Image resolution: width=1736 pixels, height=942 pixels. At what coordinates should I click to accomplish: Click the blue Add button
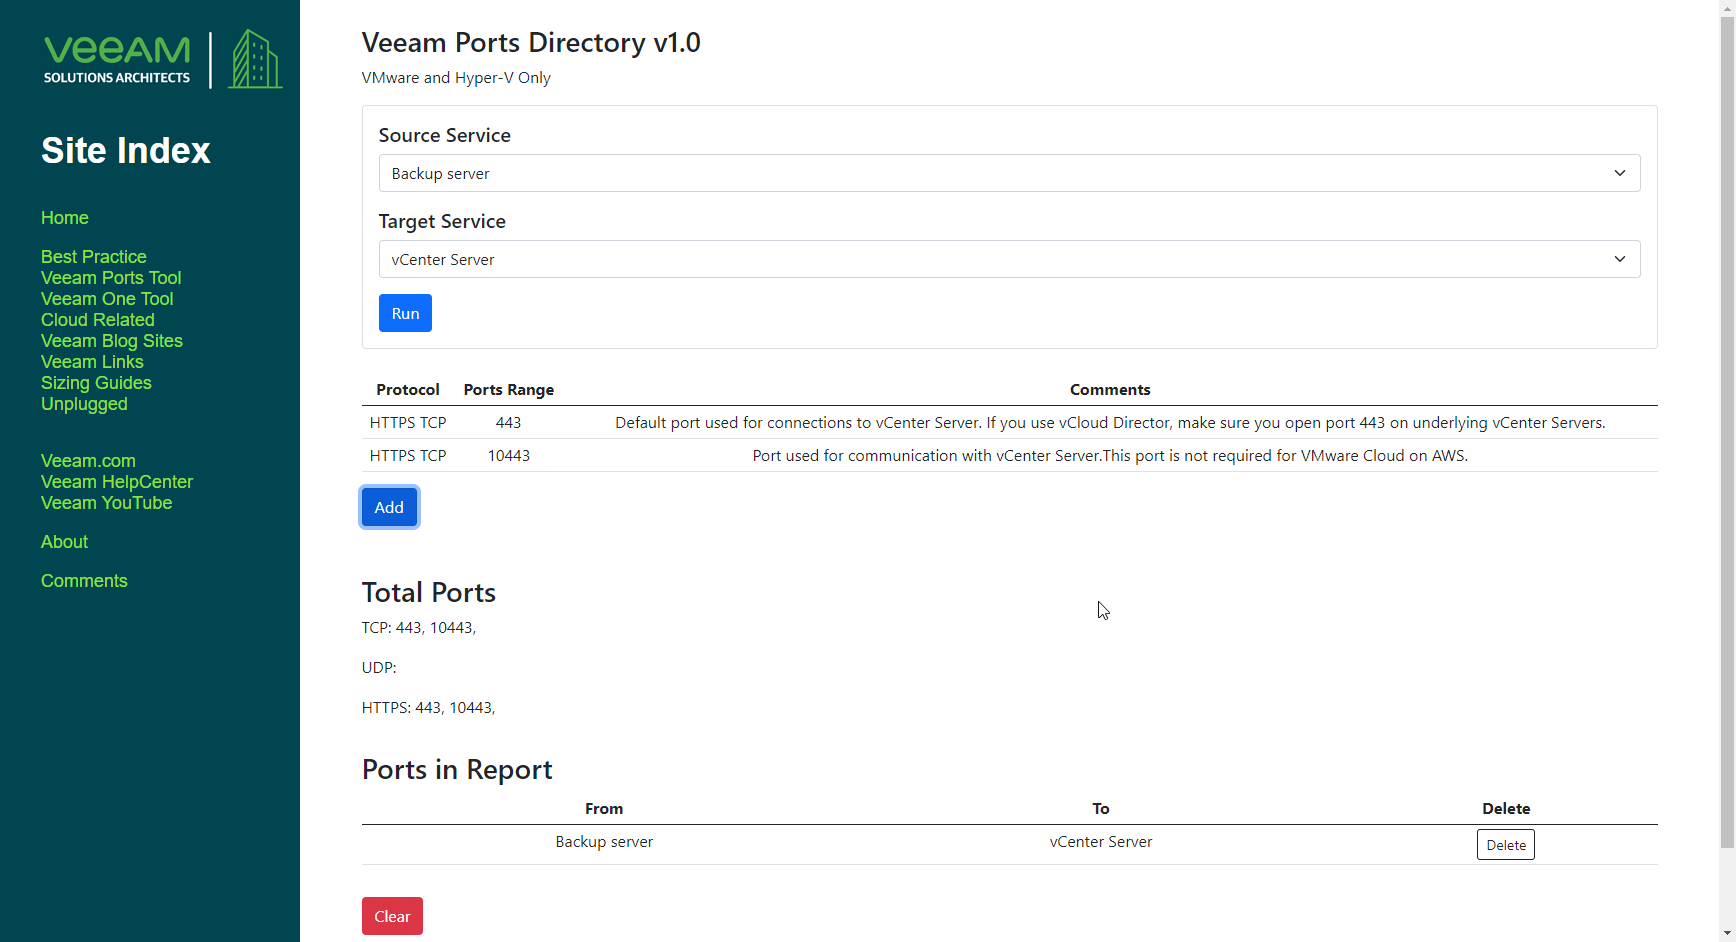(389, 507)
